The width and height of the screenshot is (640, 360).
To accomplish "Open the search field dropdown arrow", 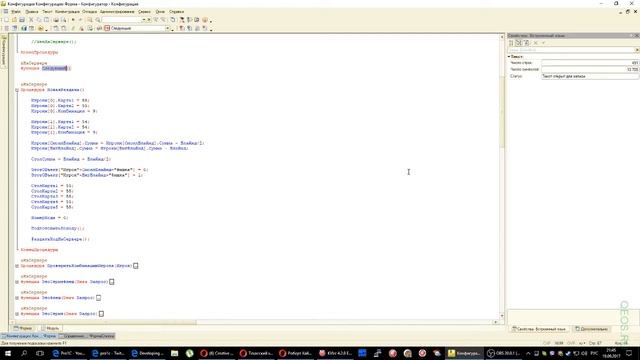I will [144, 20].
